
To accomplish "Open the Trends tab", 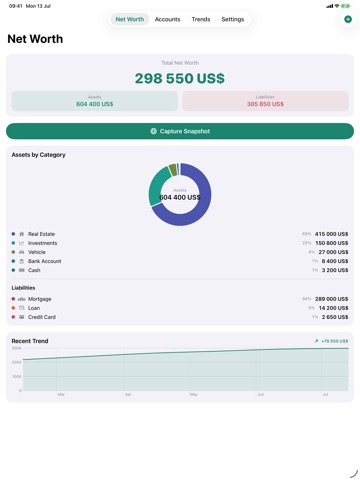I will coord(201,19).
